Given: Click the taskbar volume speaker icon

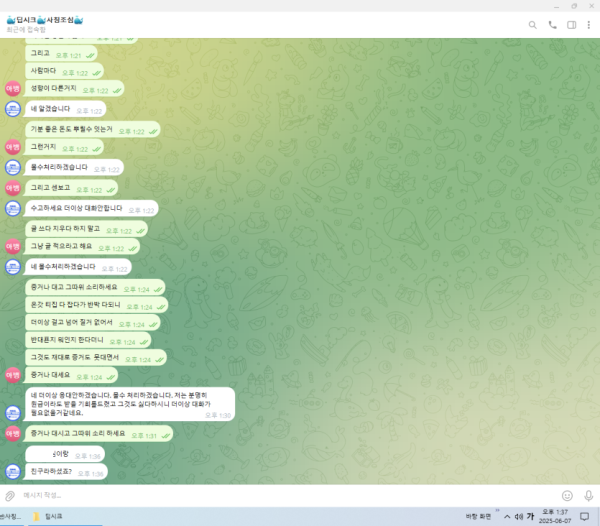Looking at the screenshot, I should (x=518, y=517).
